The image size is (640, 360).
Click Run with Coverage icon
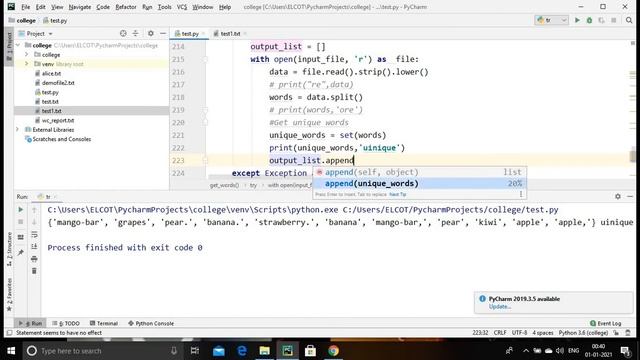point(601,20)
